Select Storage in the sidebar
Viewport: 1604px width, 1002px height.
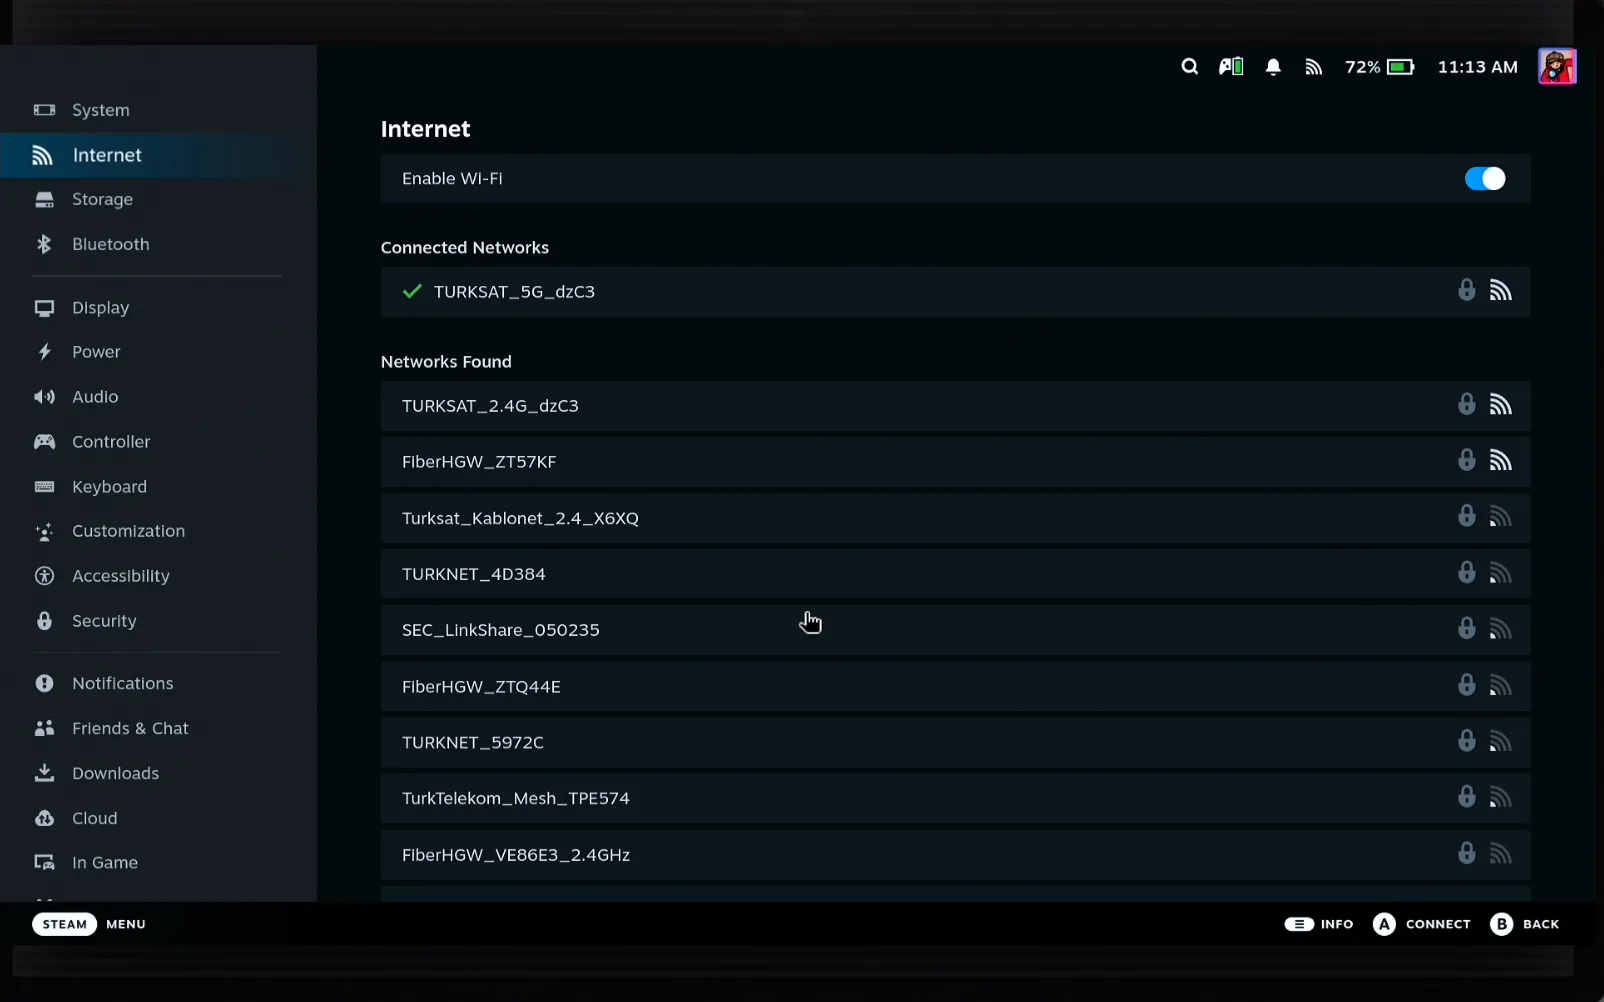(158, 199)
